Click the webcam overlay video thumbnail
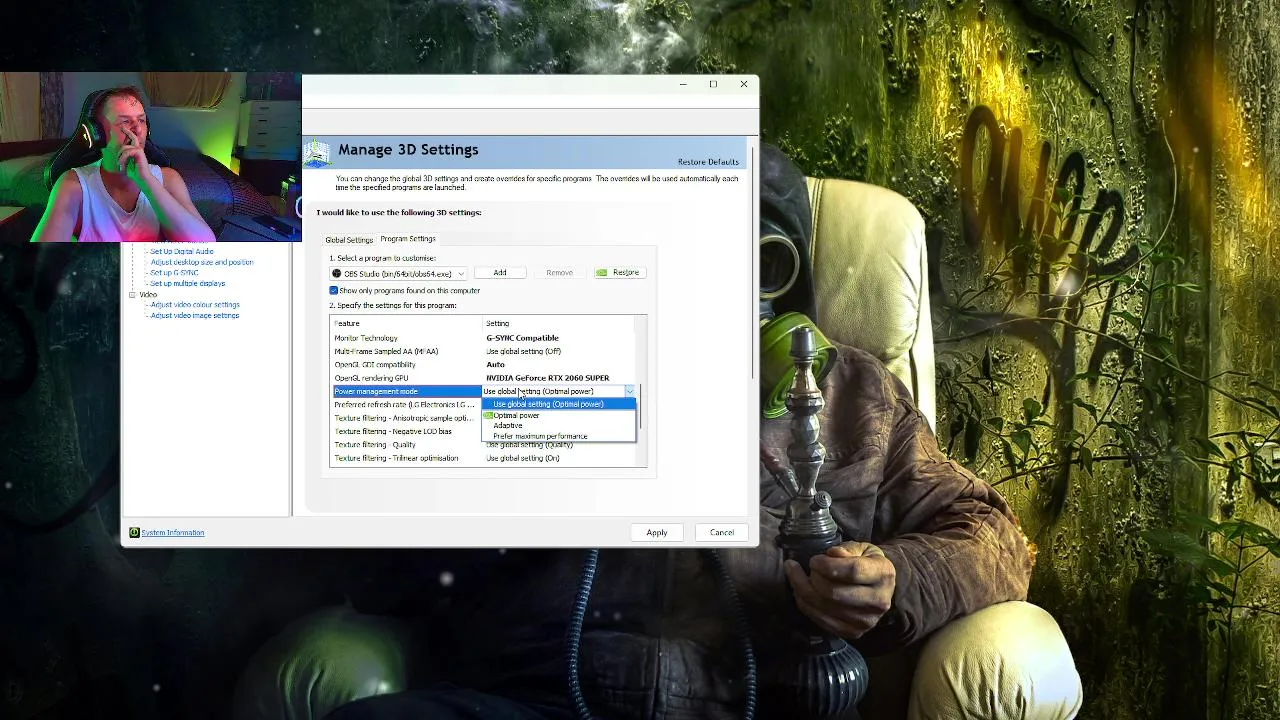The width and height of the screenshot is (1280, 720). 150,157
